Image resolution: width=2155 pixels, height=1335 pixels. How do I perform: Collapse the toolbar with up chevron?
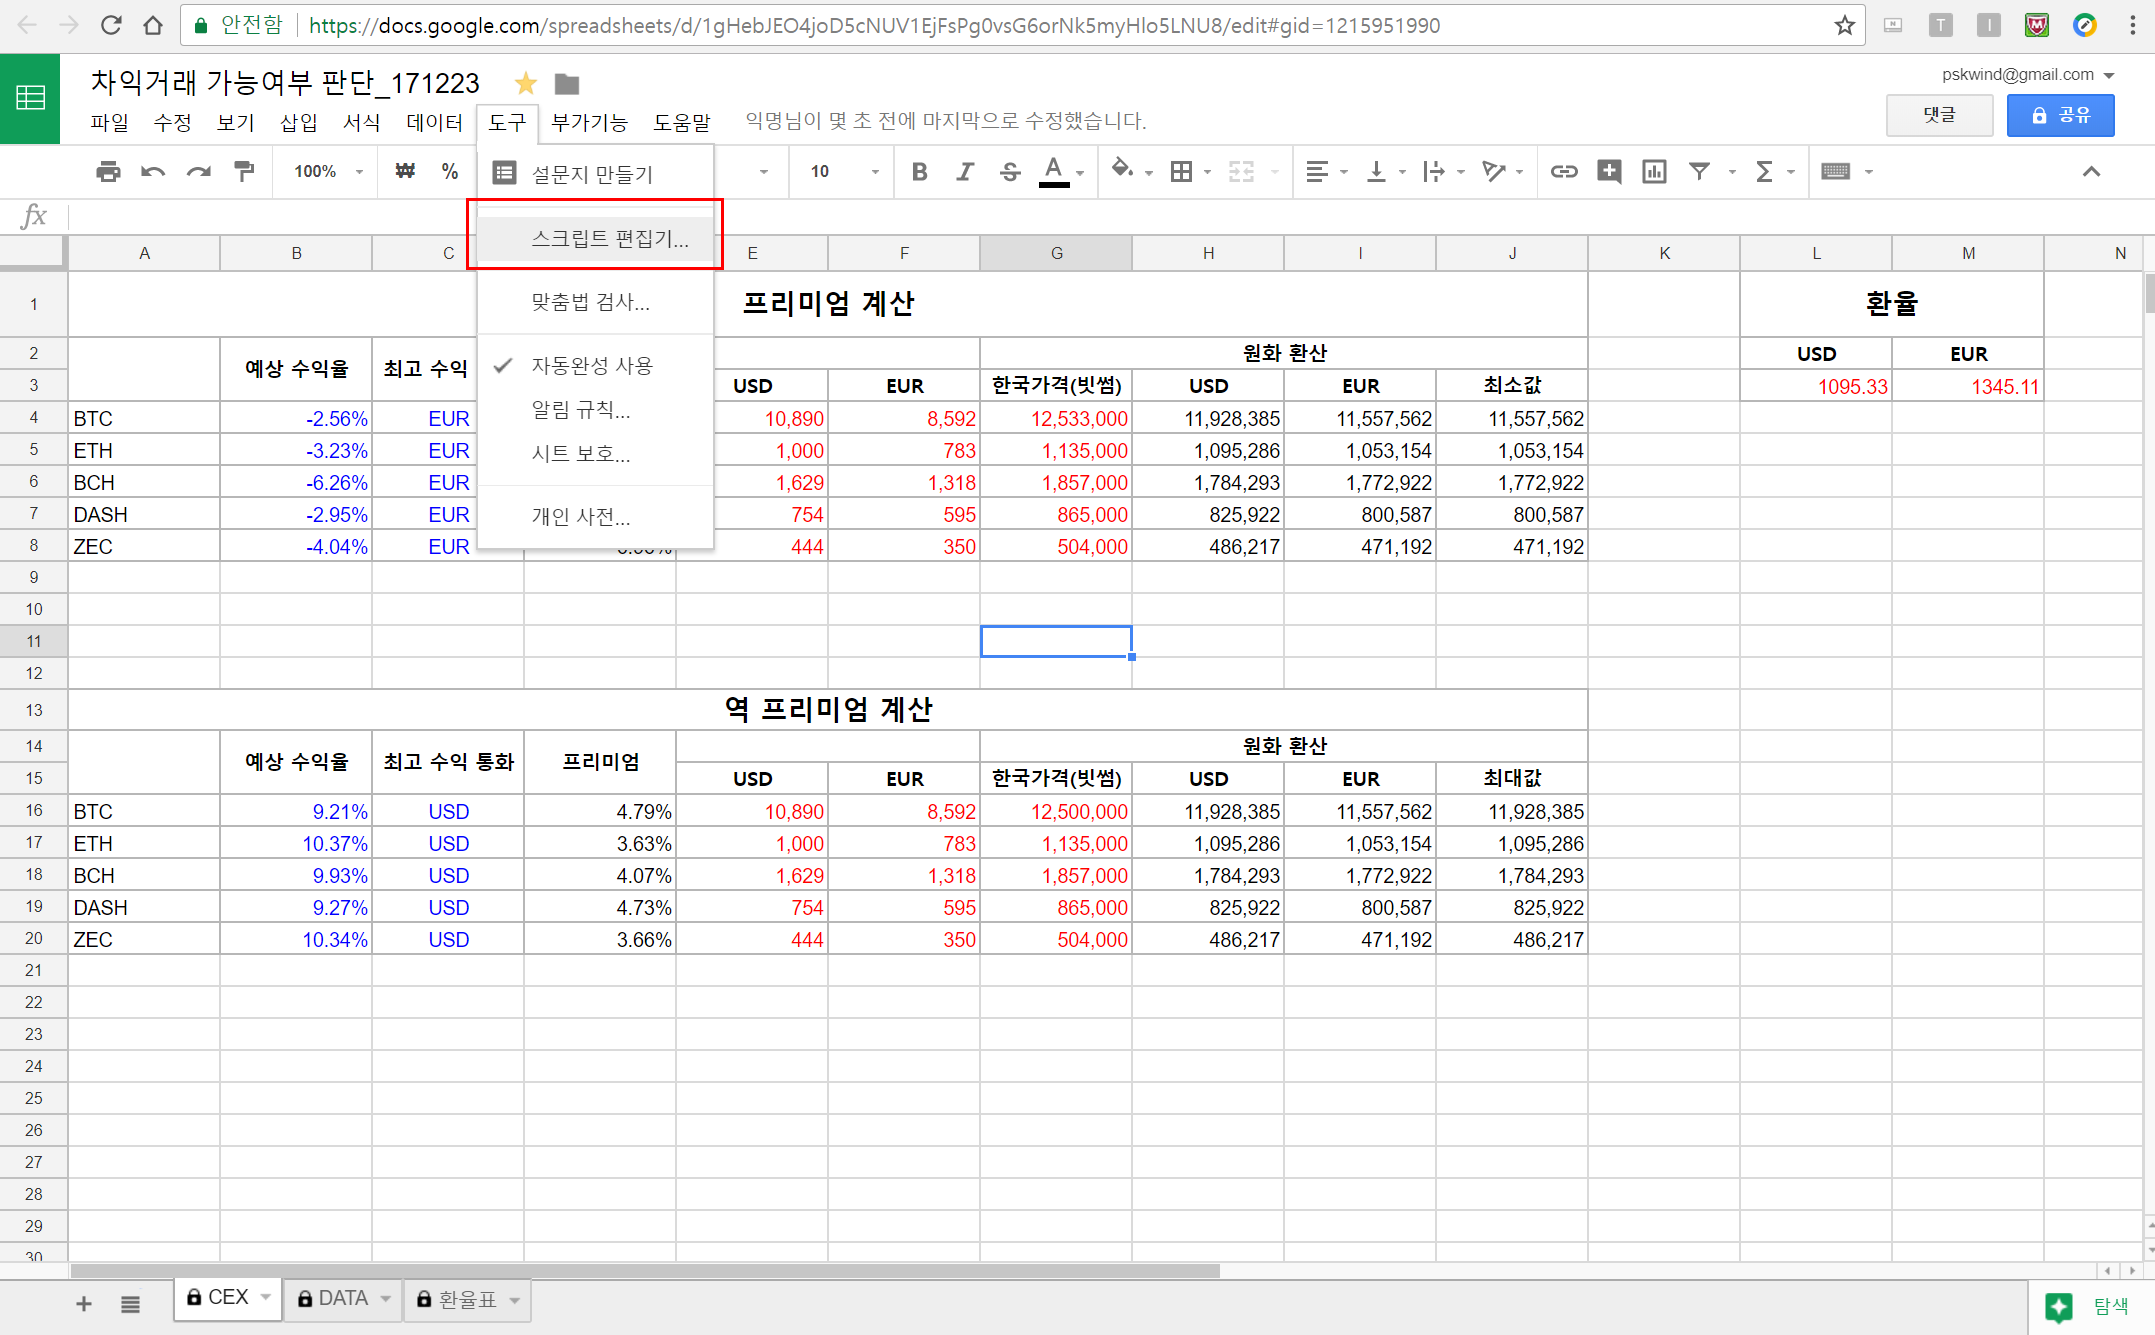point(2091,172)
